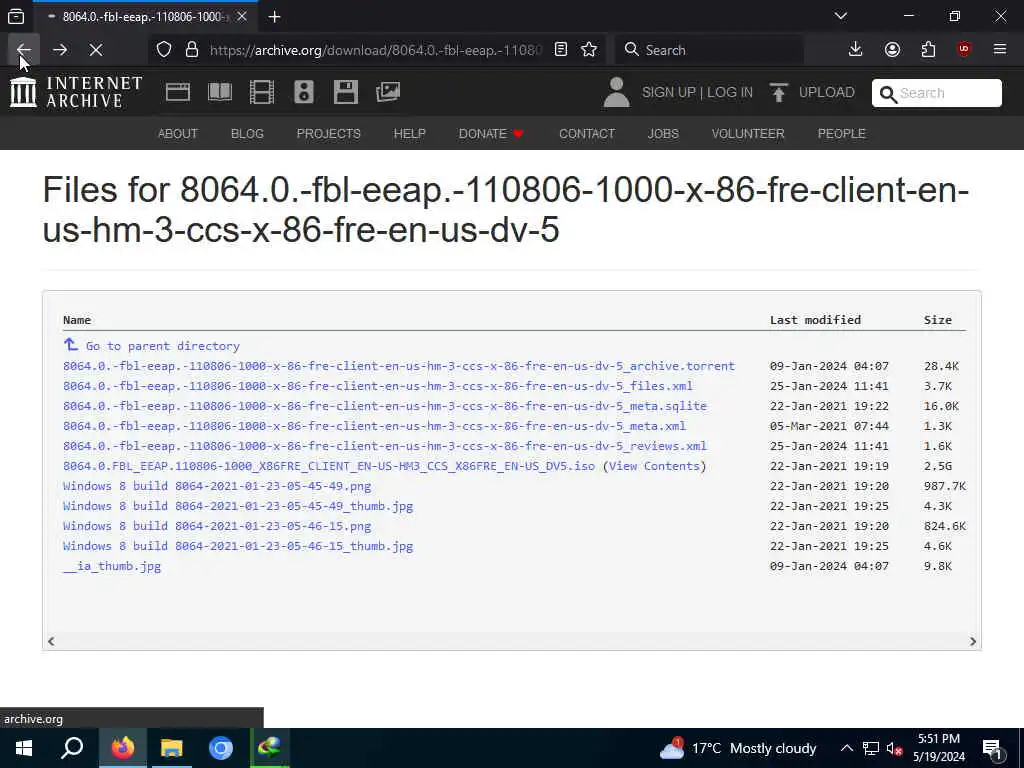Open the Texts book icon
Viewport: 1024px width, 768px height.
pyautogui.click(x=219, y=92)
